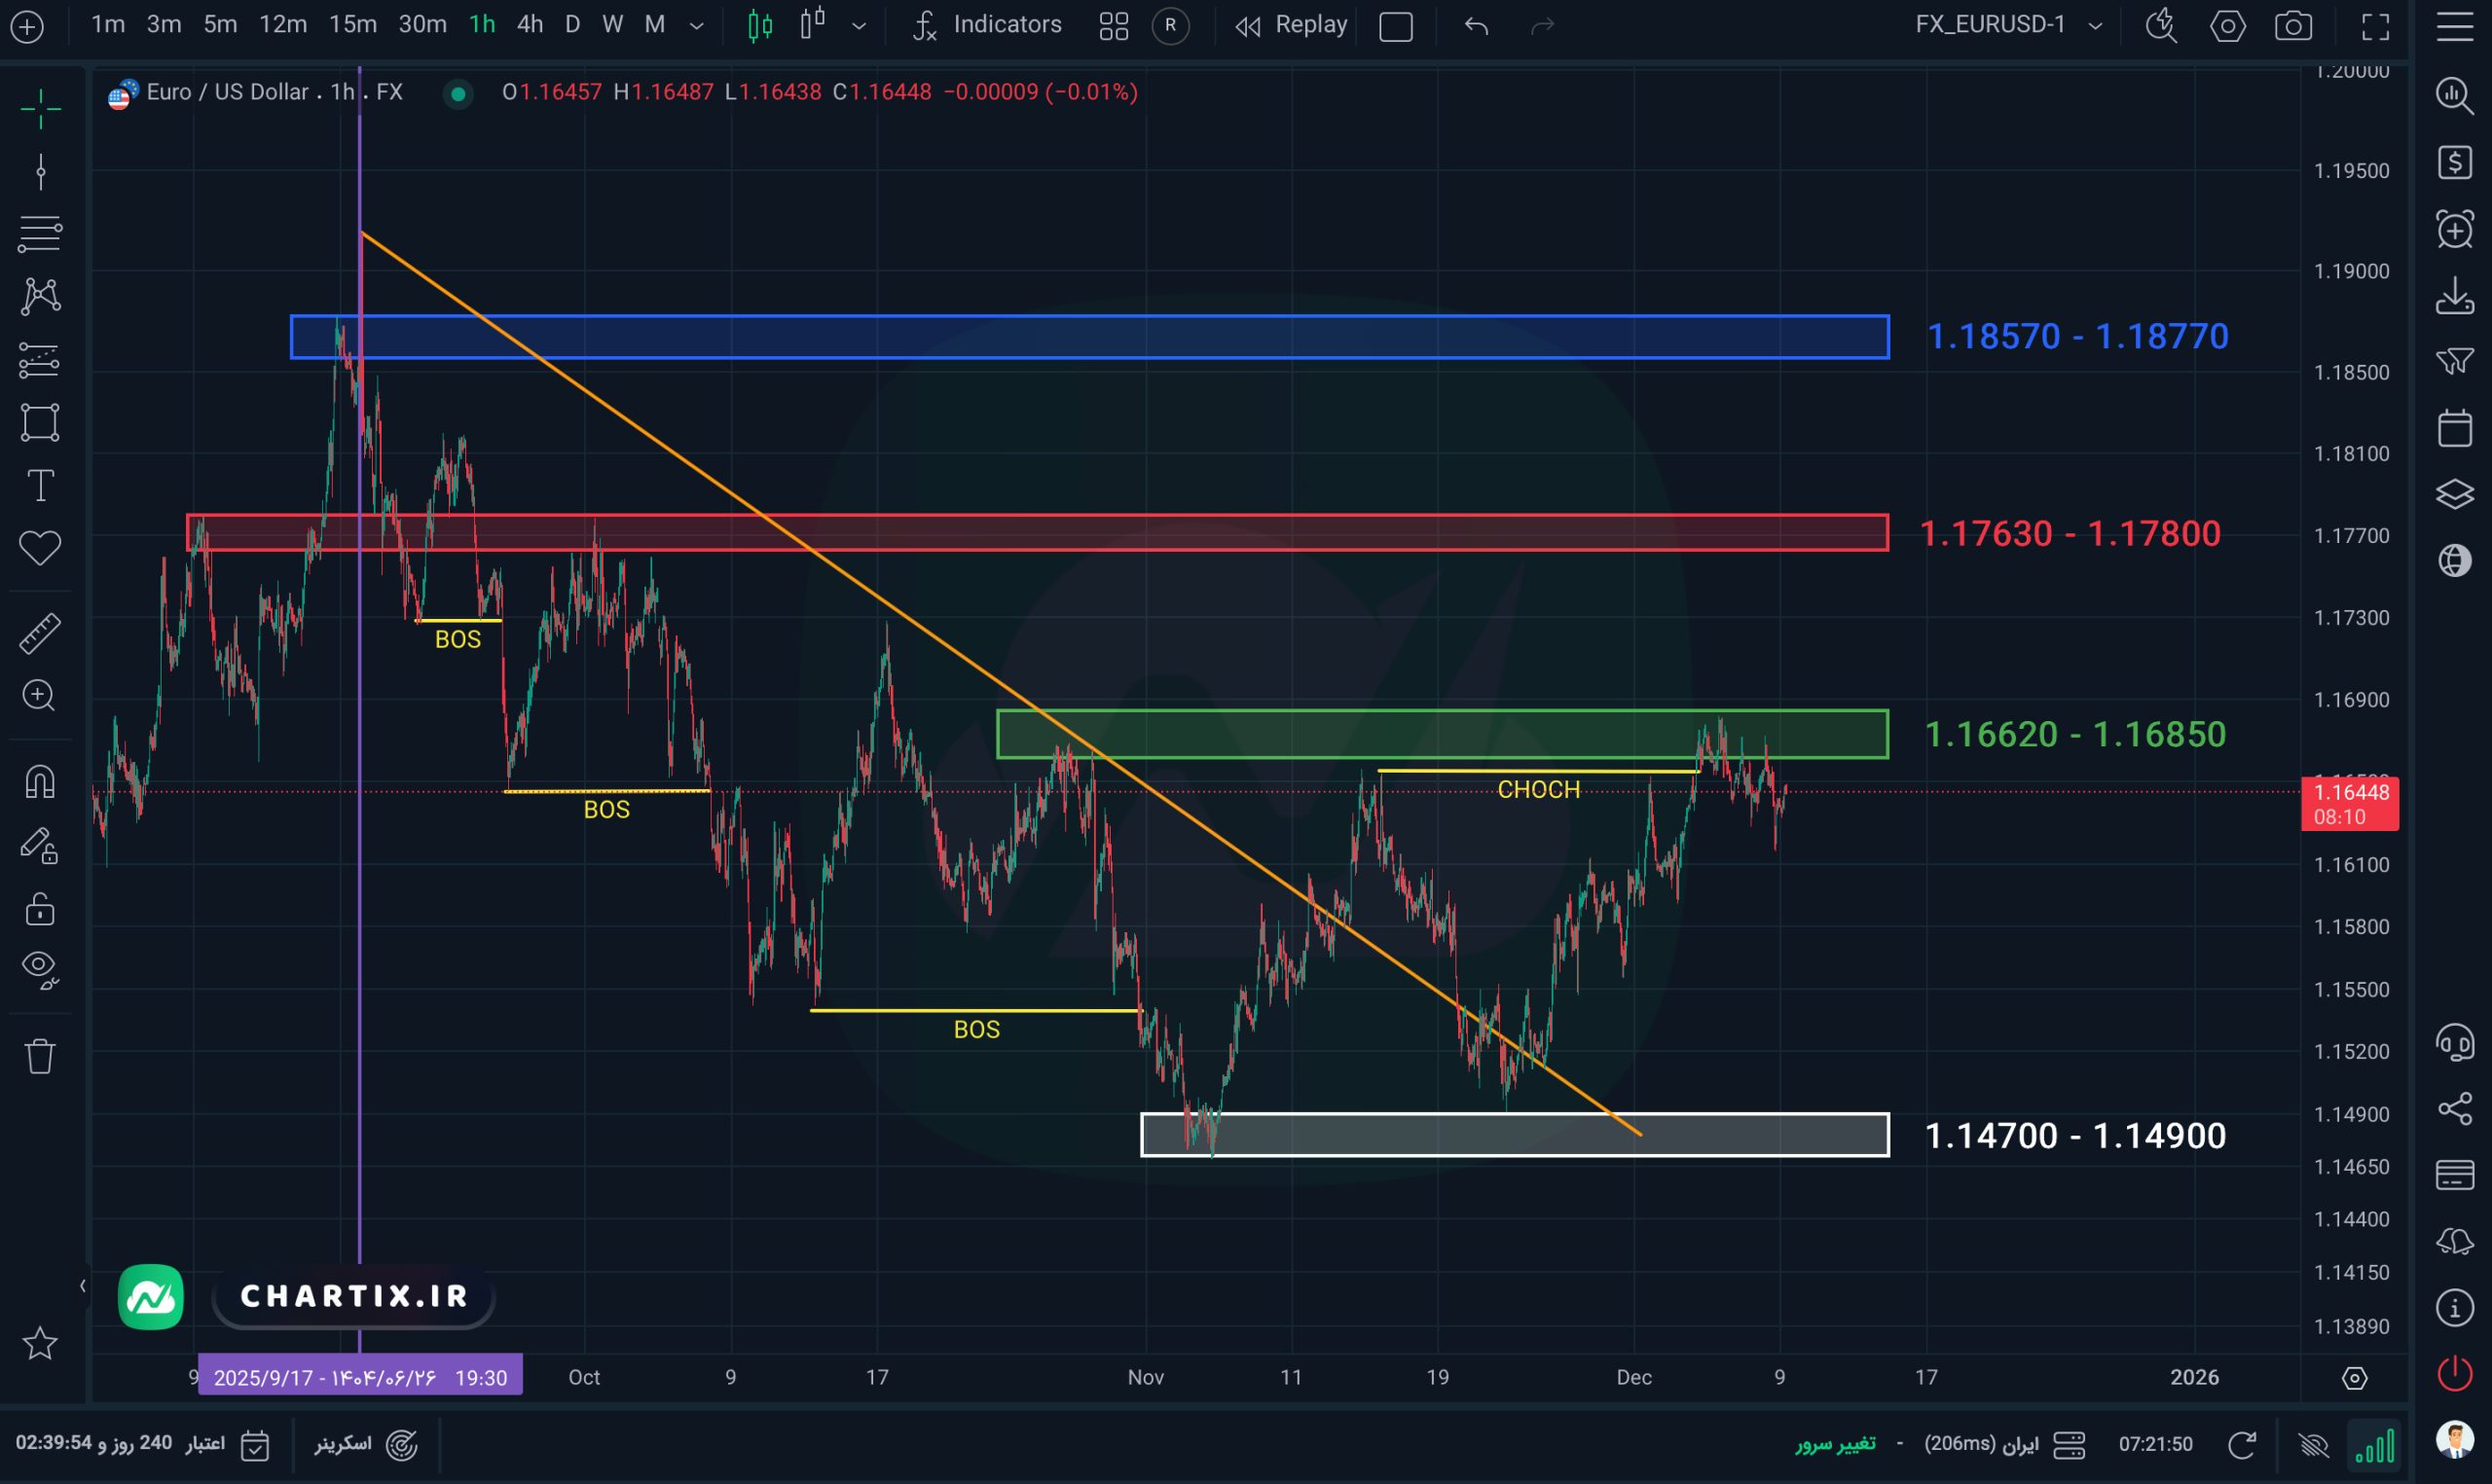Switch to the 15m timeframe

(x=353, y=25)
